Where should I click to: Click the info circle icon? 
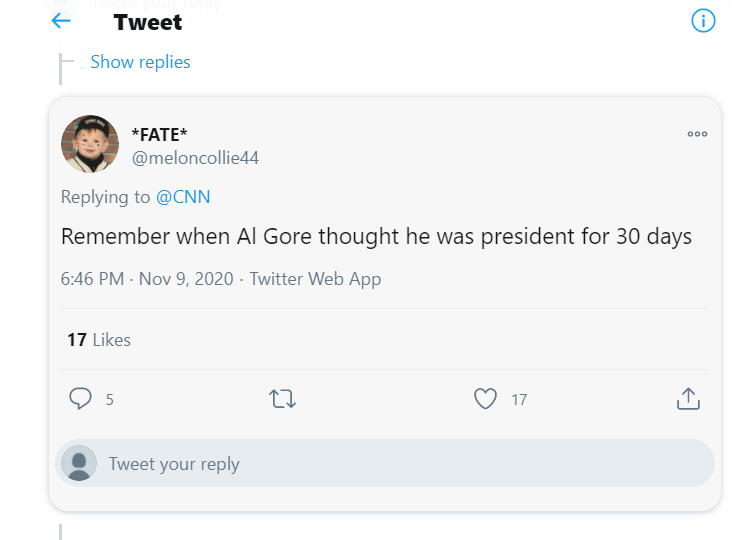[704, 21]
